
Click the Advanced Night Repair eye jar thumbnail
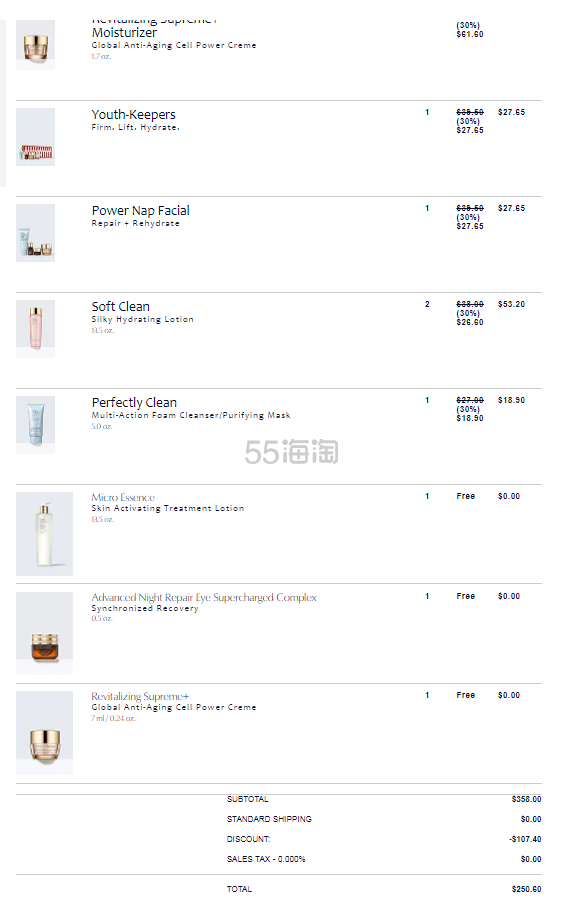[x=44, y=633]
